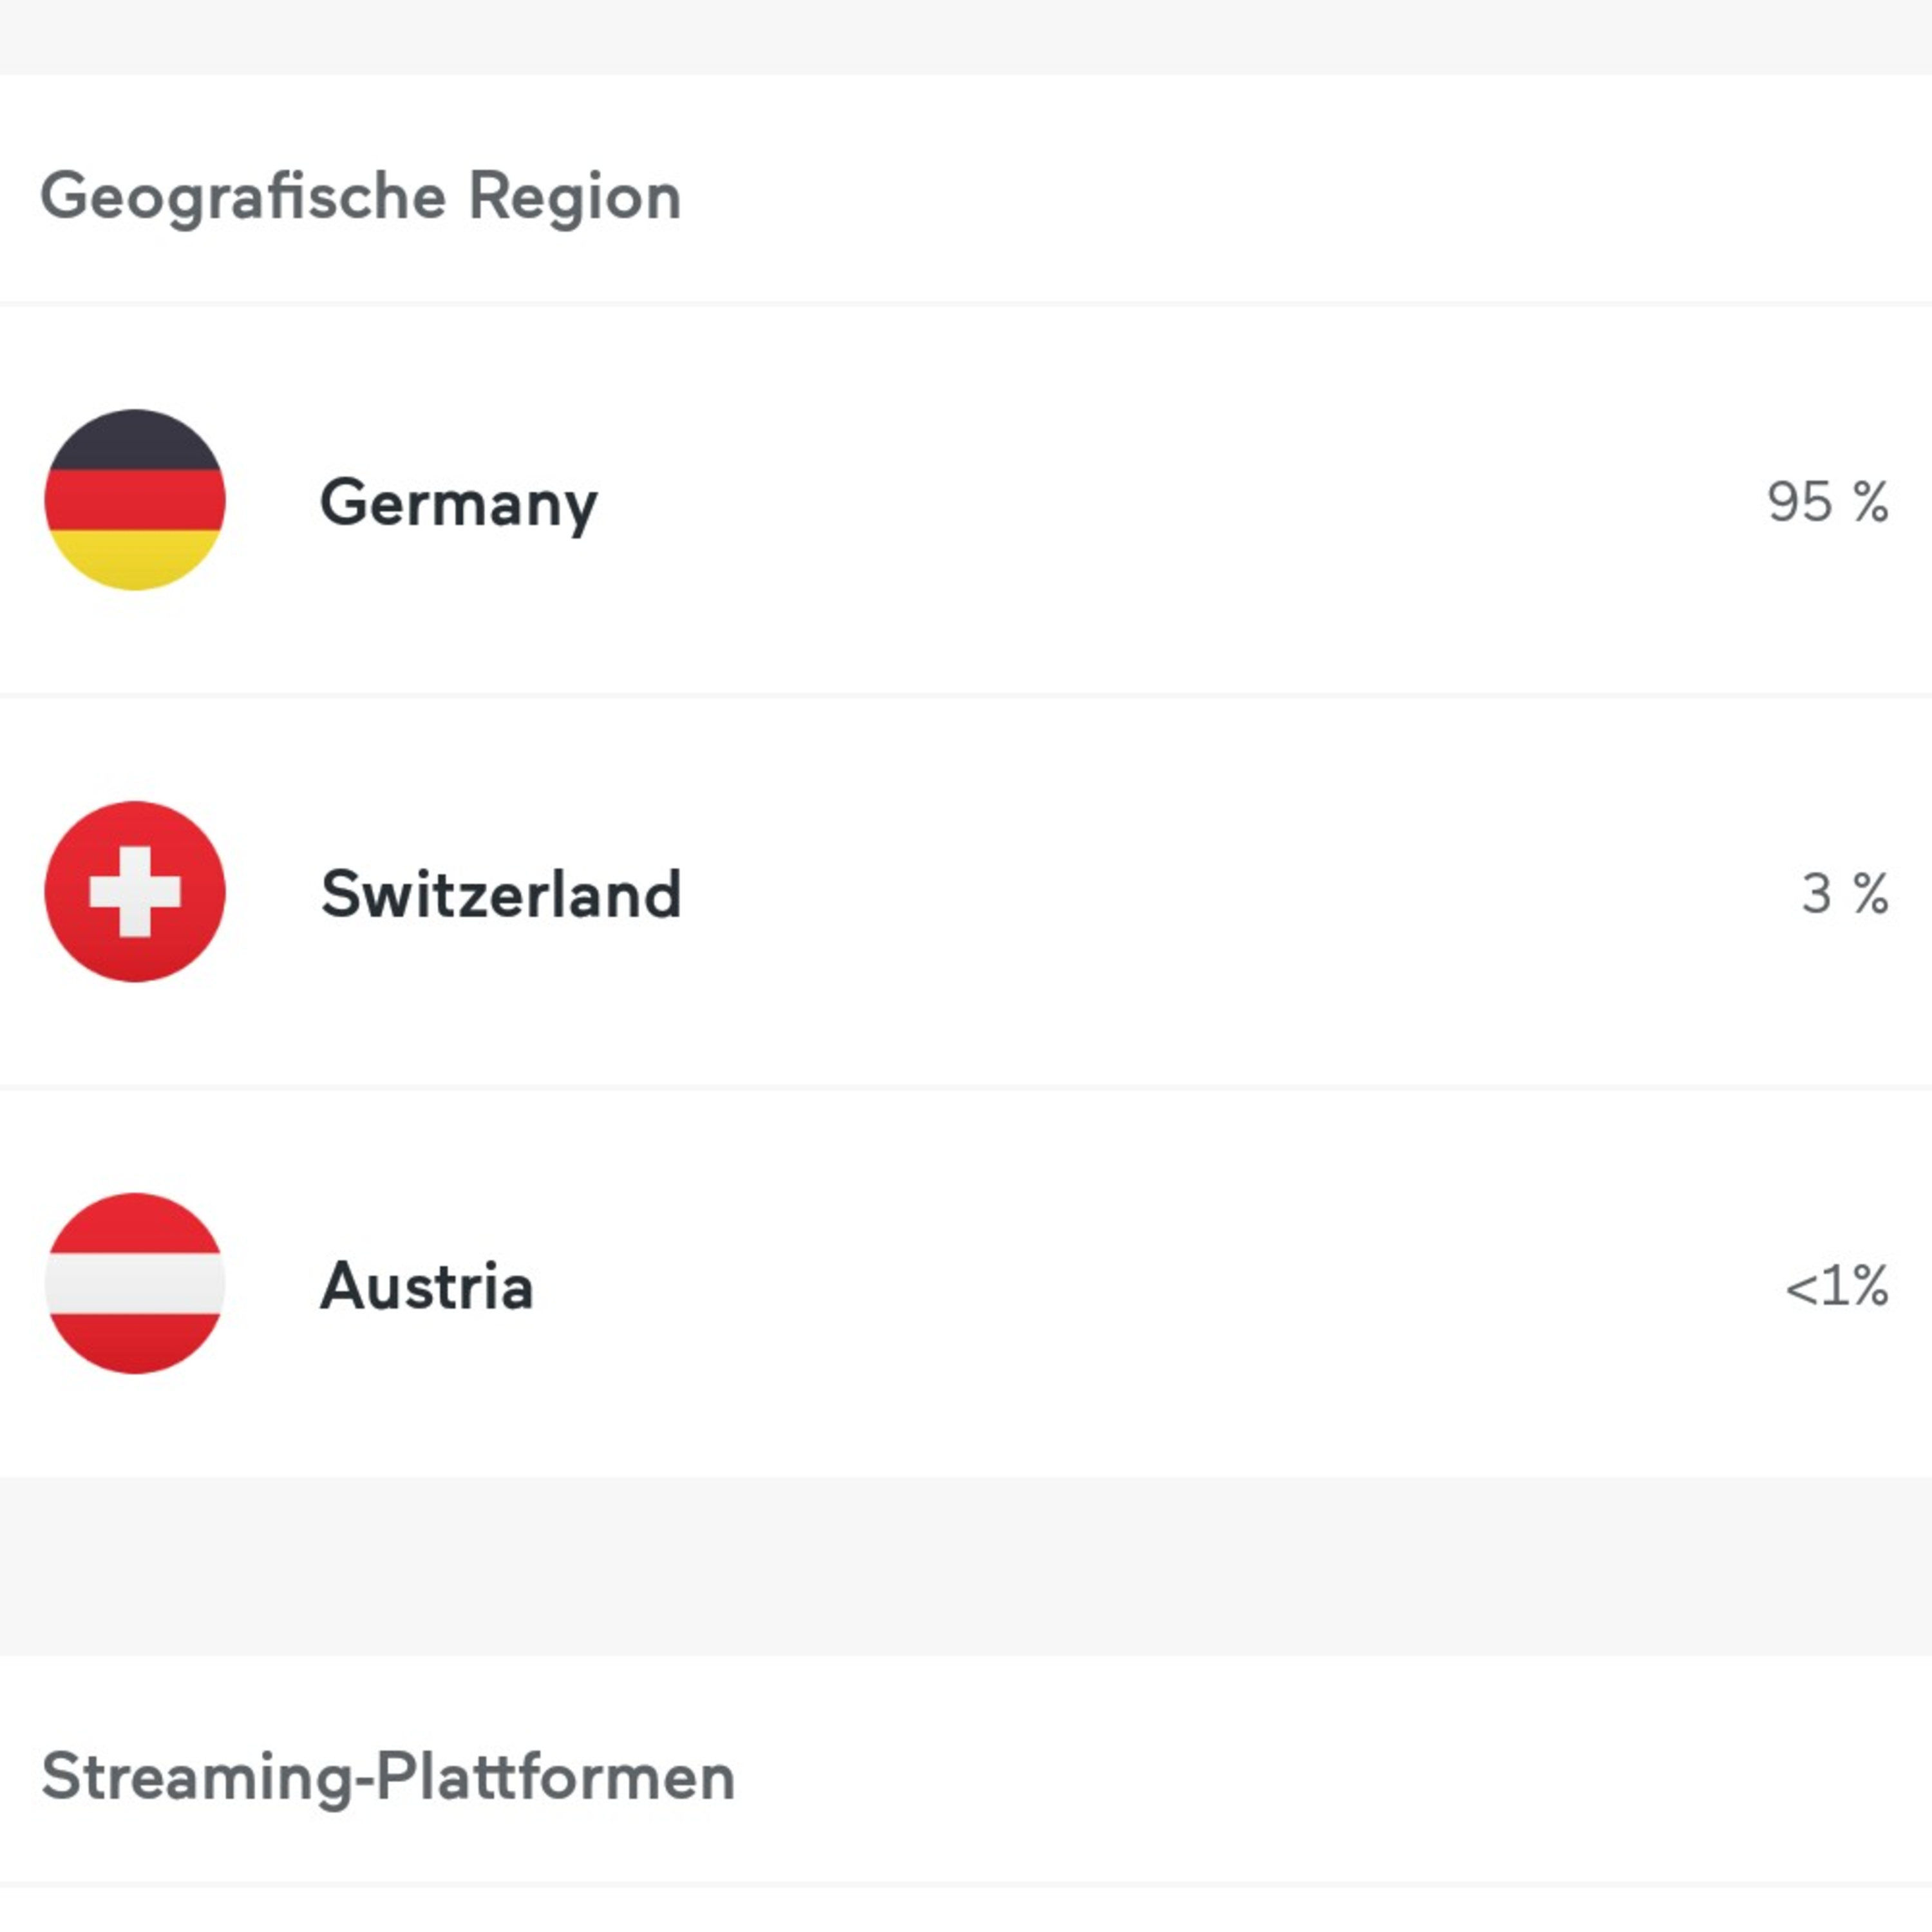Click the Germany flag icon
This screenshot has width=1932, height=1932.
point(135,499)
